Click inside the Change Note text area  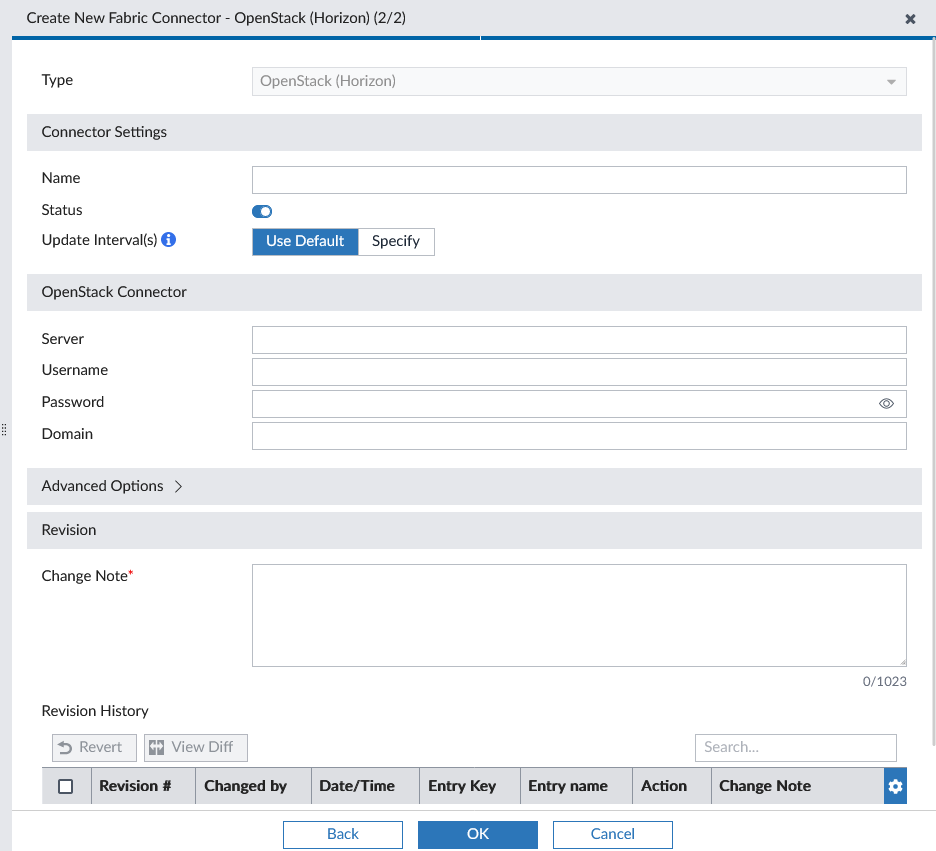579,614
